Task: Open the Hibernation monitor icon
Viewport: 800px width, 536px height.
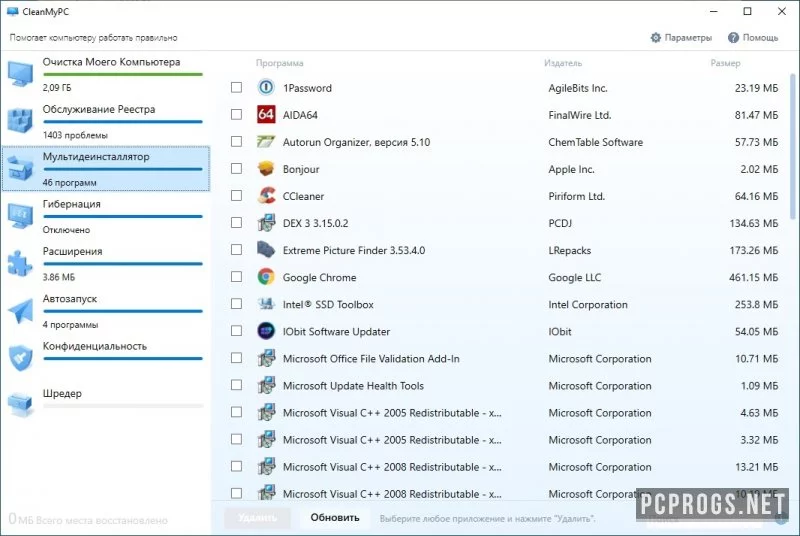Action: (x=20, y=216)
